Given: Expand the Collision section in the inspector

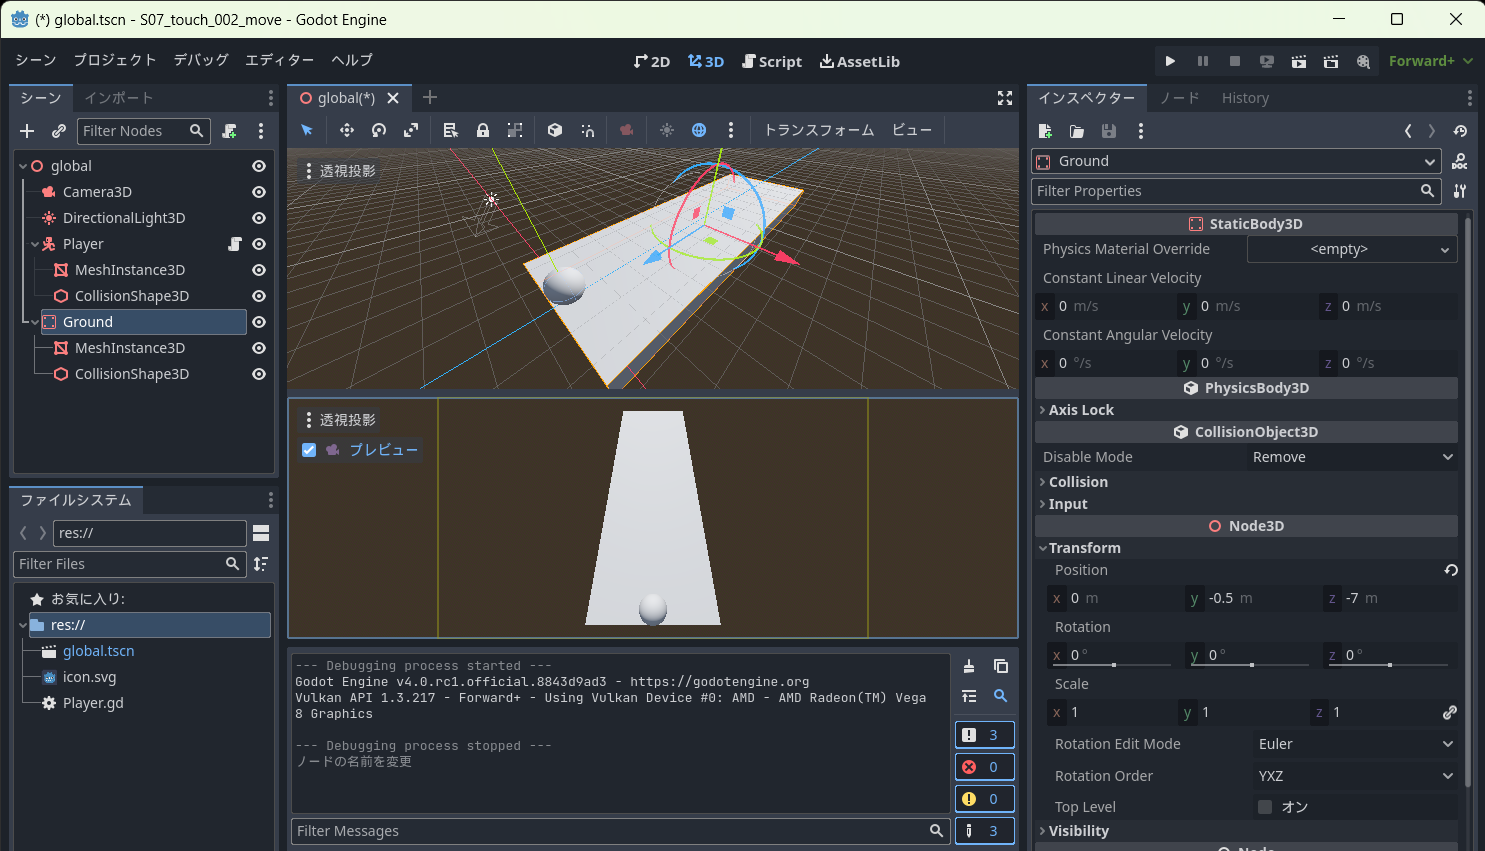Looking at the screenshot, I should click(x=1073, y=481).
